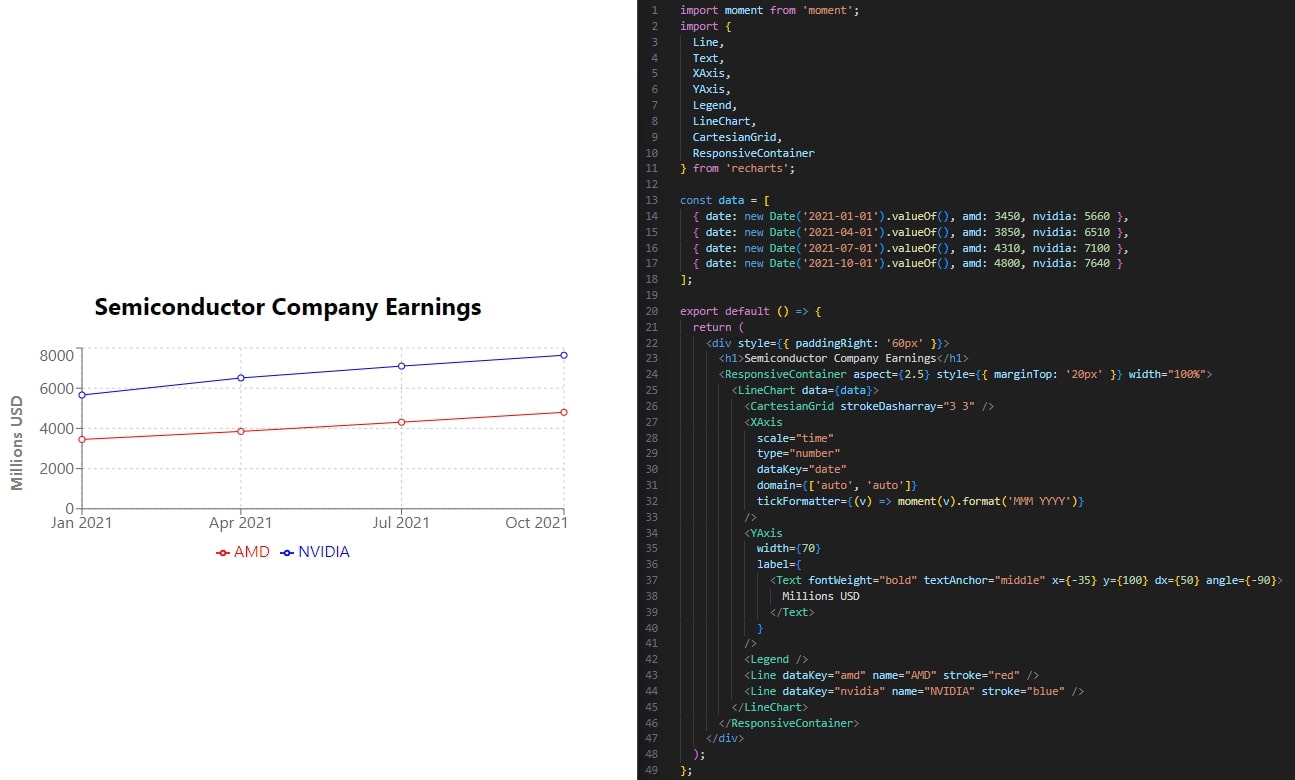
Task: Click stroke="blue" on the NVIDIA Line element
Action: tap(1023, 691)
